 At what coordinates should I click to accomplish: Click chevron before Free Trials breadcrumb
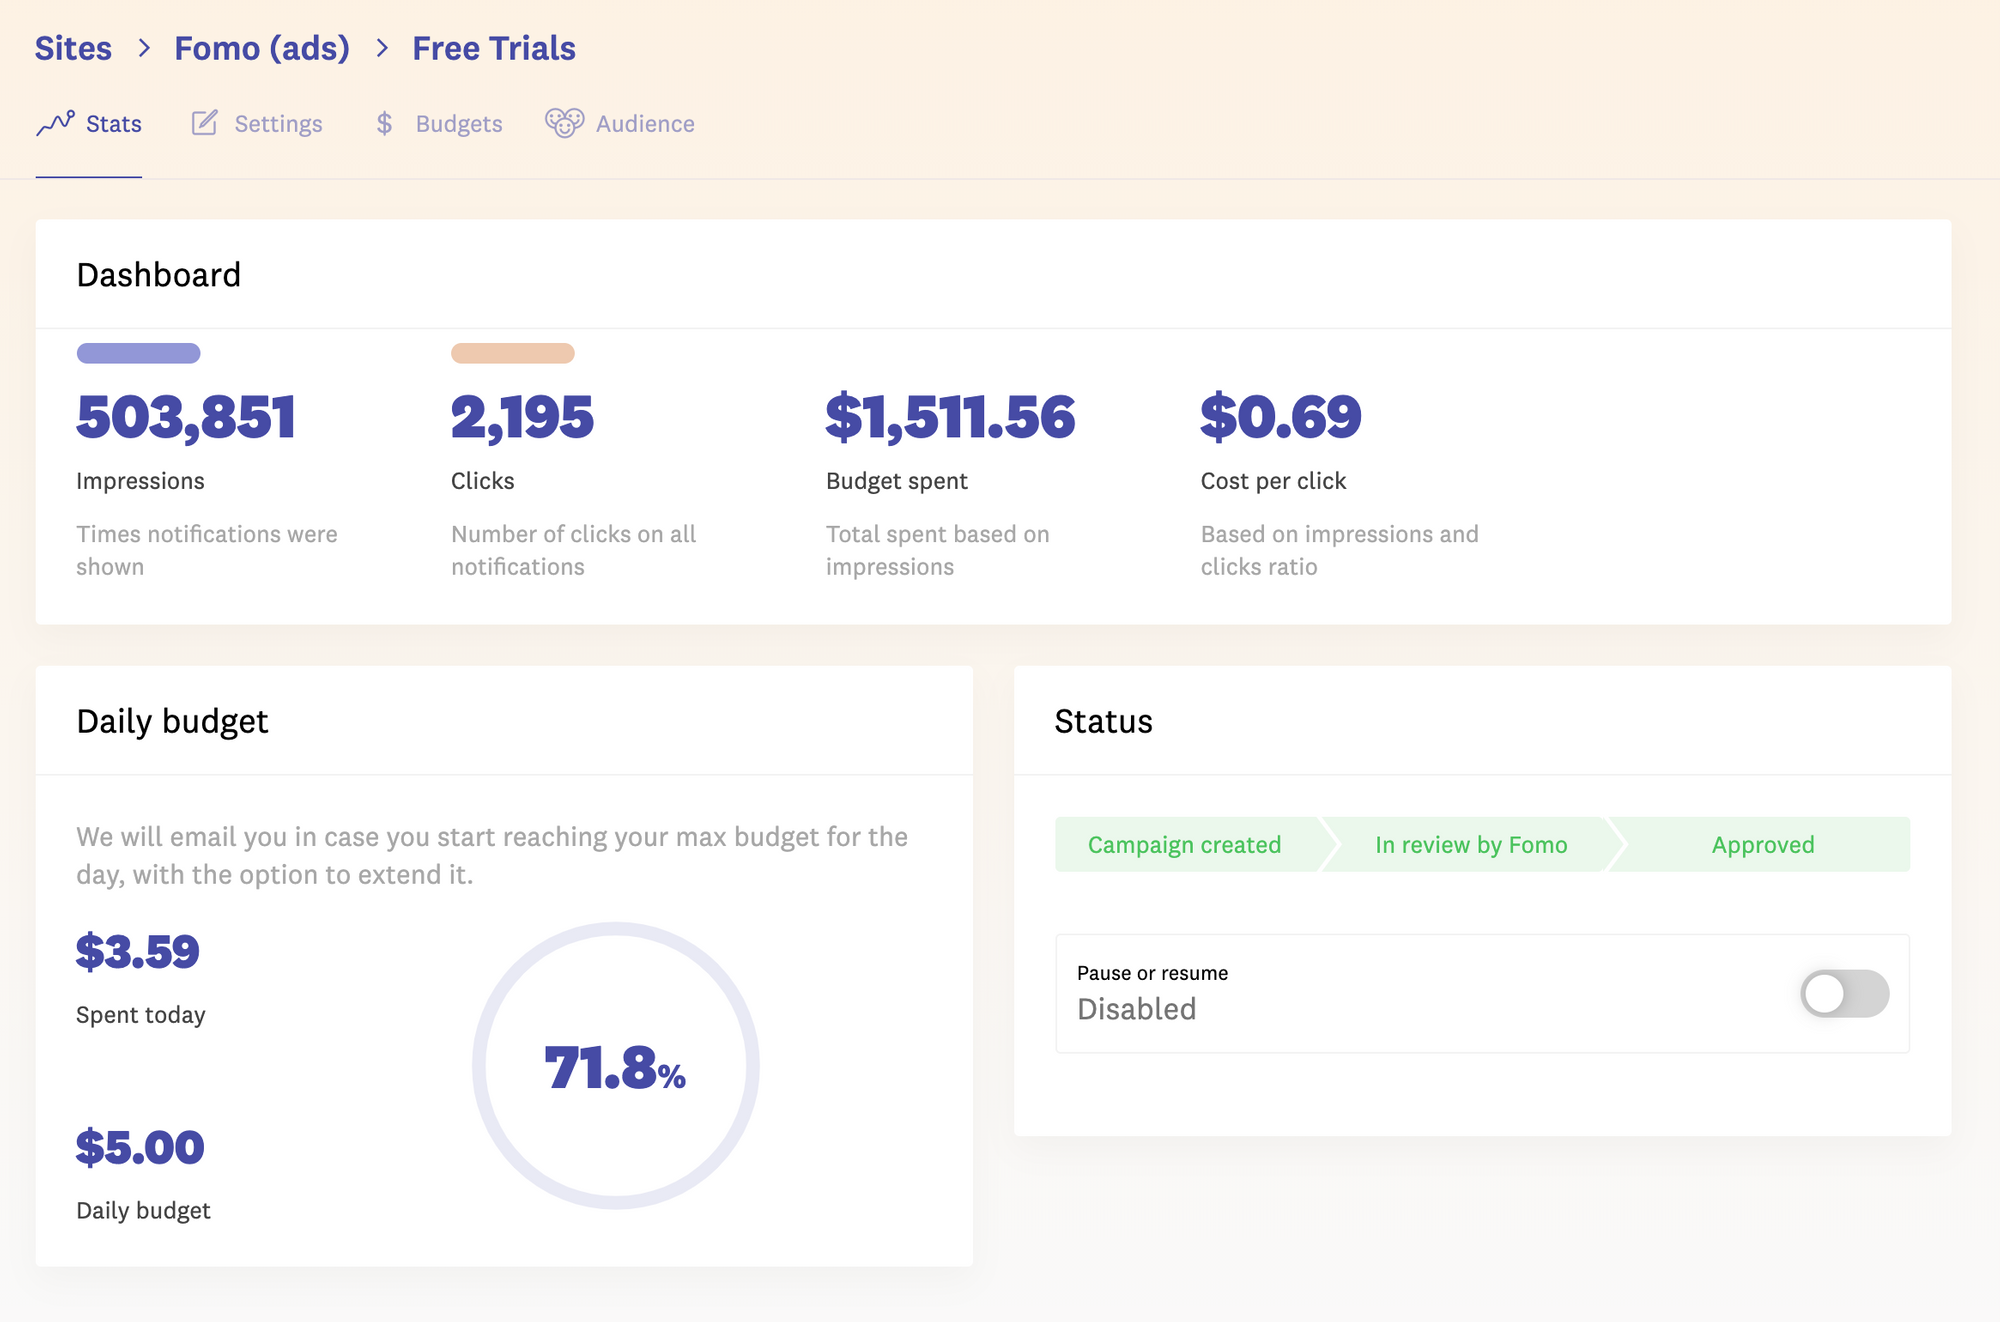(x=382, y=48)
